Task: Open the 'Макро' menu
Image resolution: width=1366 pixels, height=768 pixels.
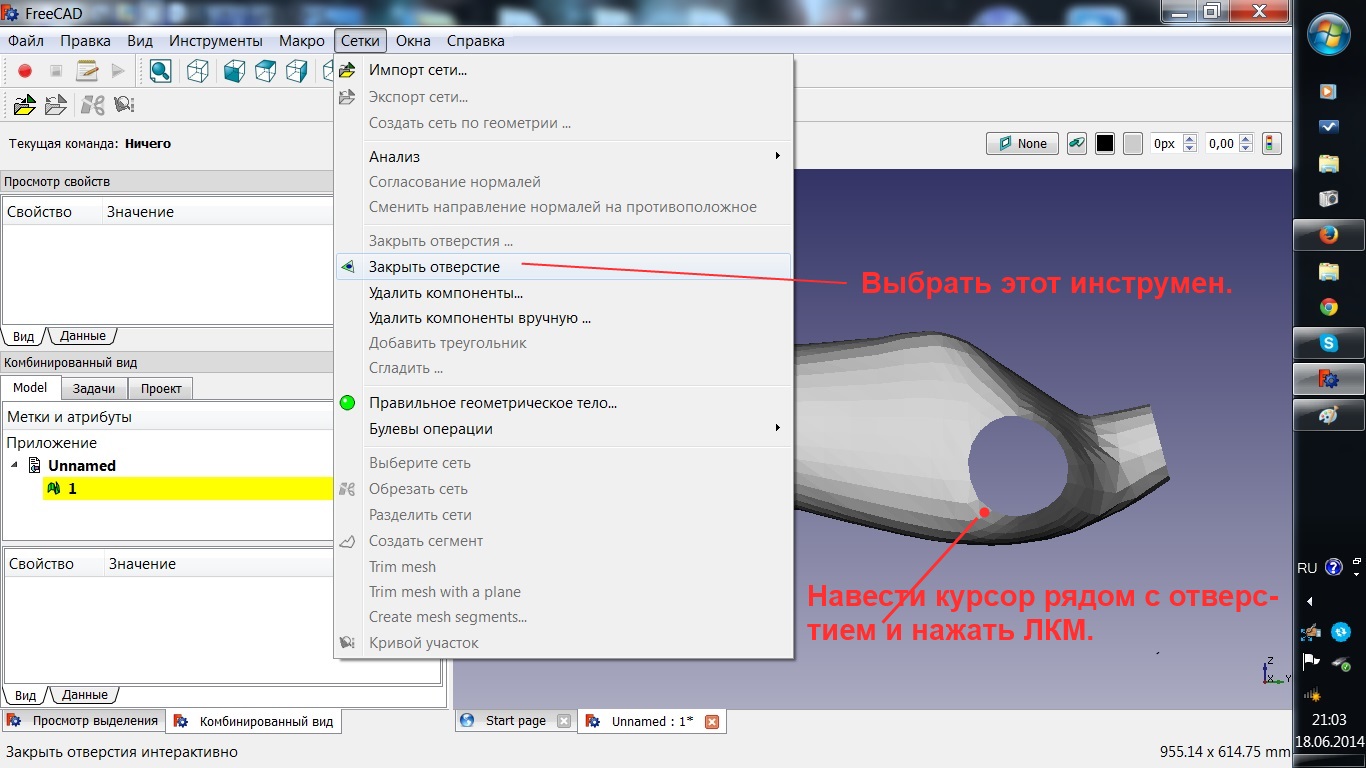Action: (x=302, y=41)
